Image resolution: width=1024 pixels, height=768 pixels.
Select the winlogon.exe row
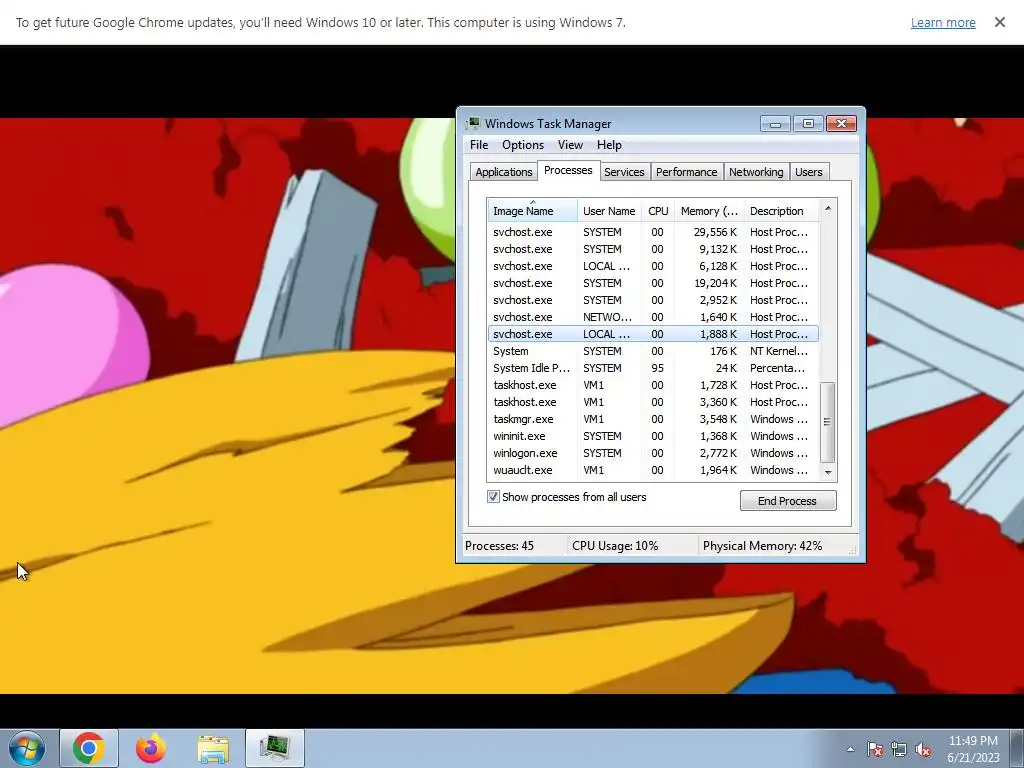tap(653, 453)
